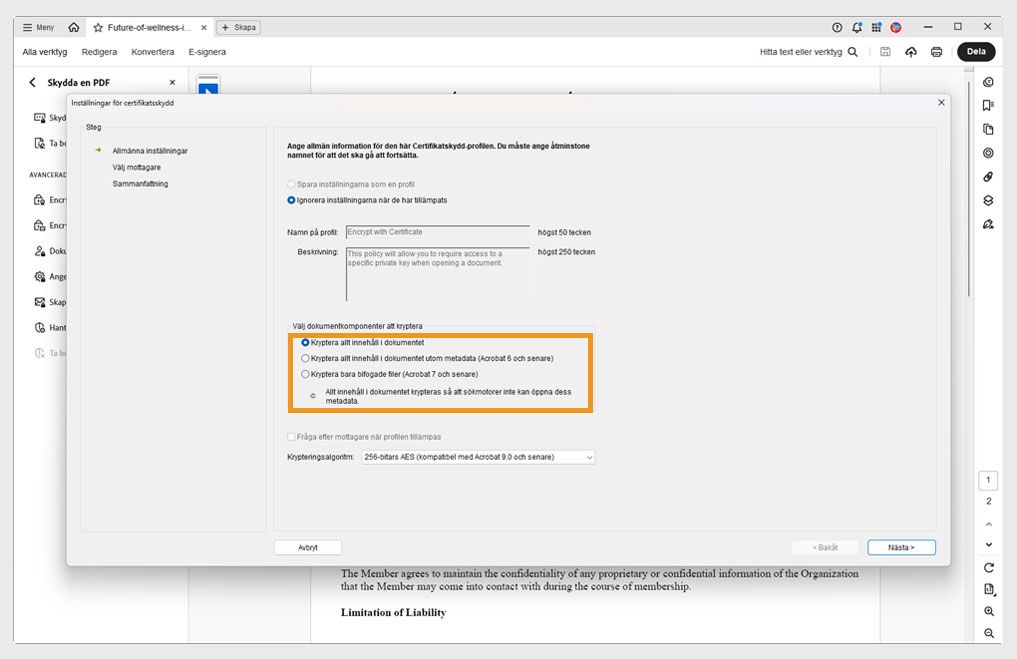The image size is (1017, 659).
Task: Zoom out with the minus magnifier
Action: click(988, 633)
